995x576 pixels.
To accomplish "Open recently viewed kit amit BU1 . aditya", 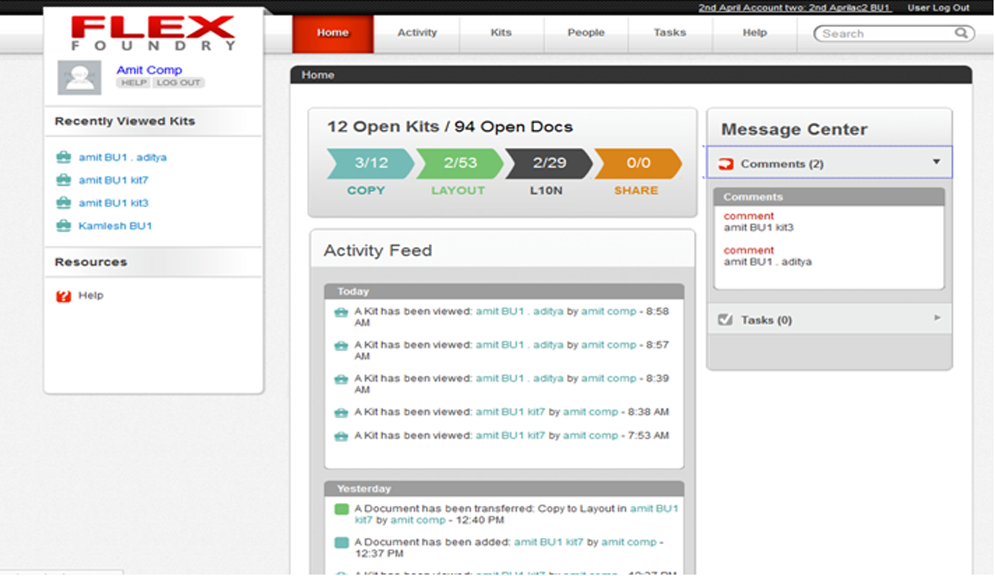I will tap(122, 157).
